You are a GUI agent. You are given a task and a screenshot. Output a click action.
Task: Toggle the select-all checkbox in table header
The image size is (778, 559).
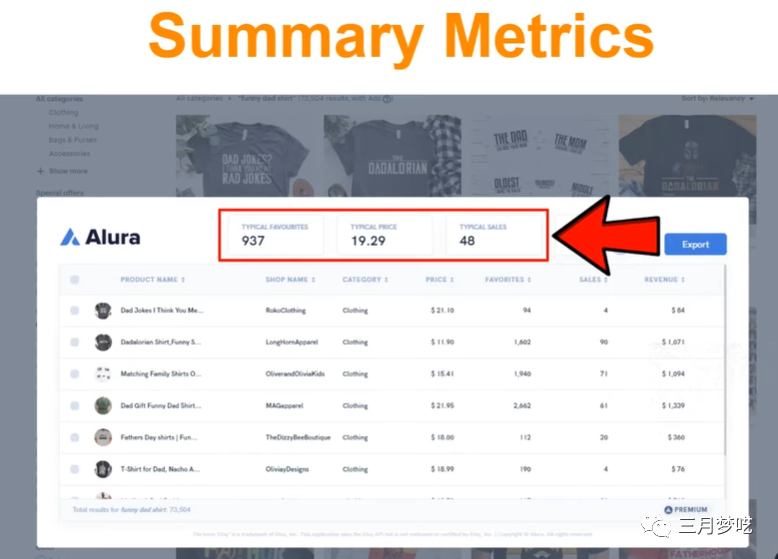pyautogui.click(x=74, y=280)
